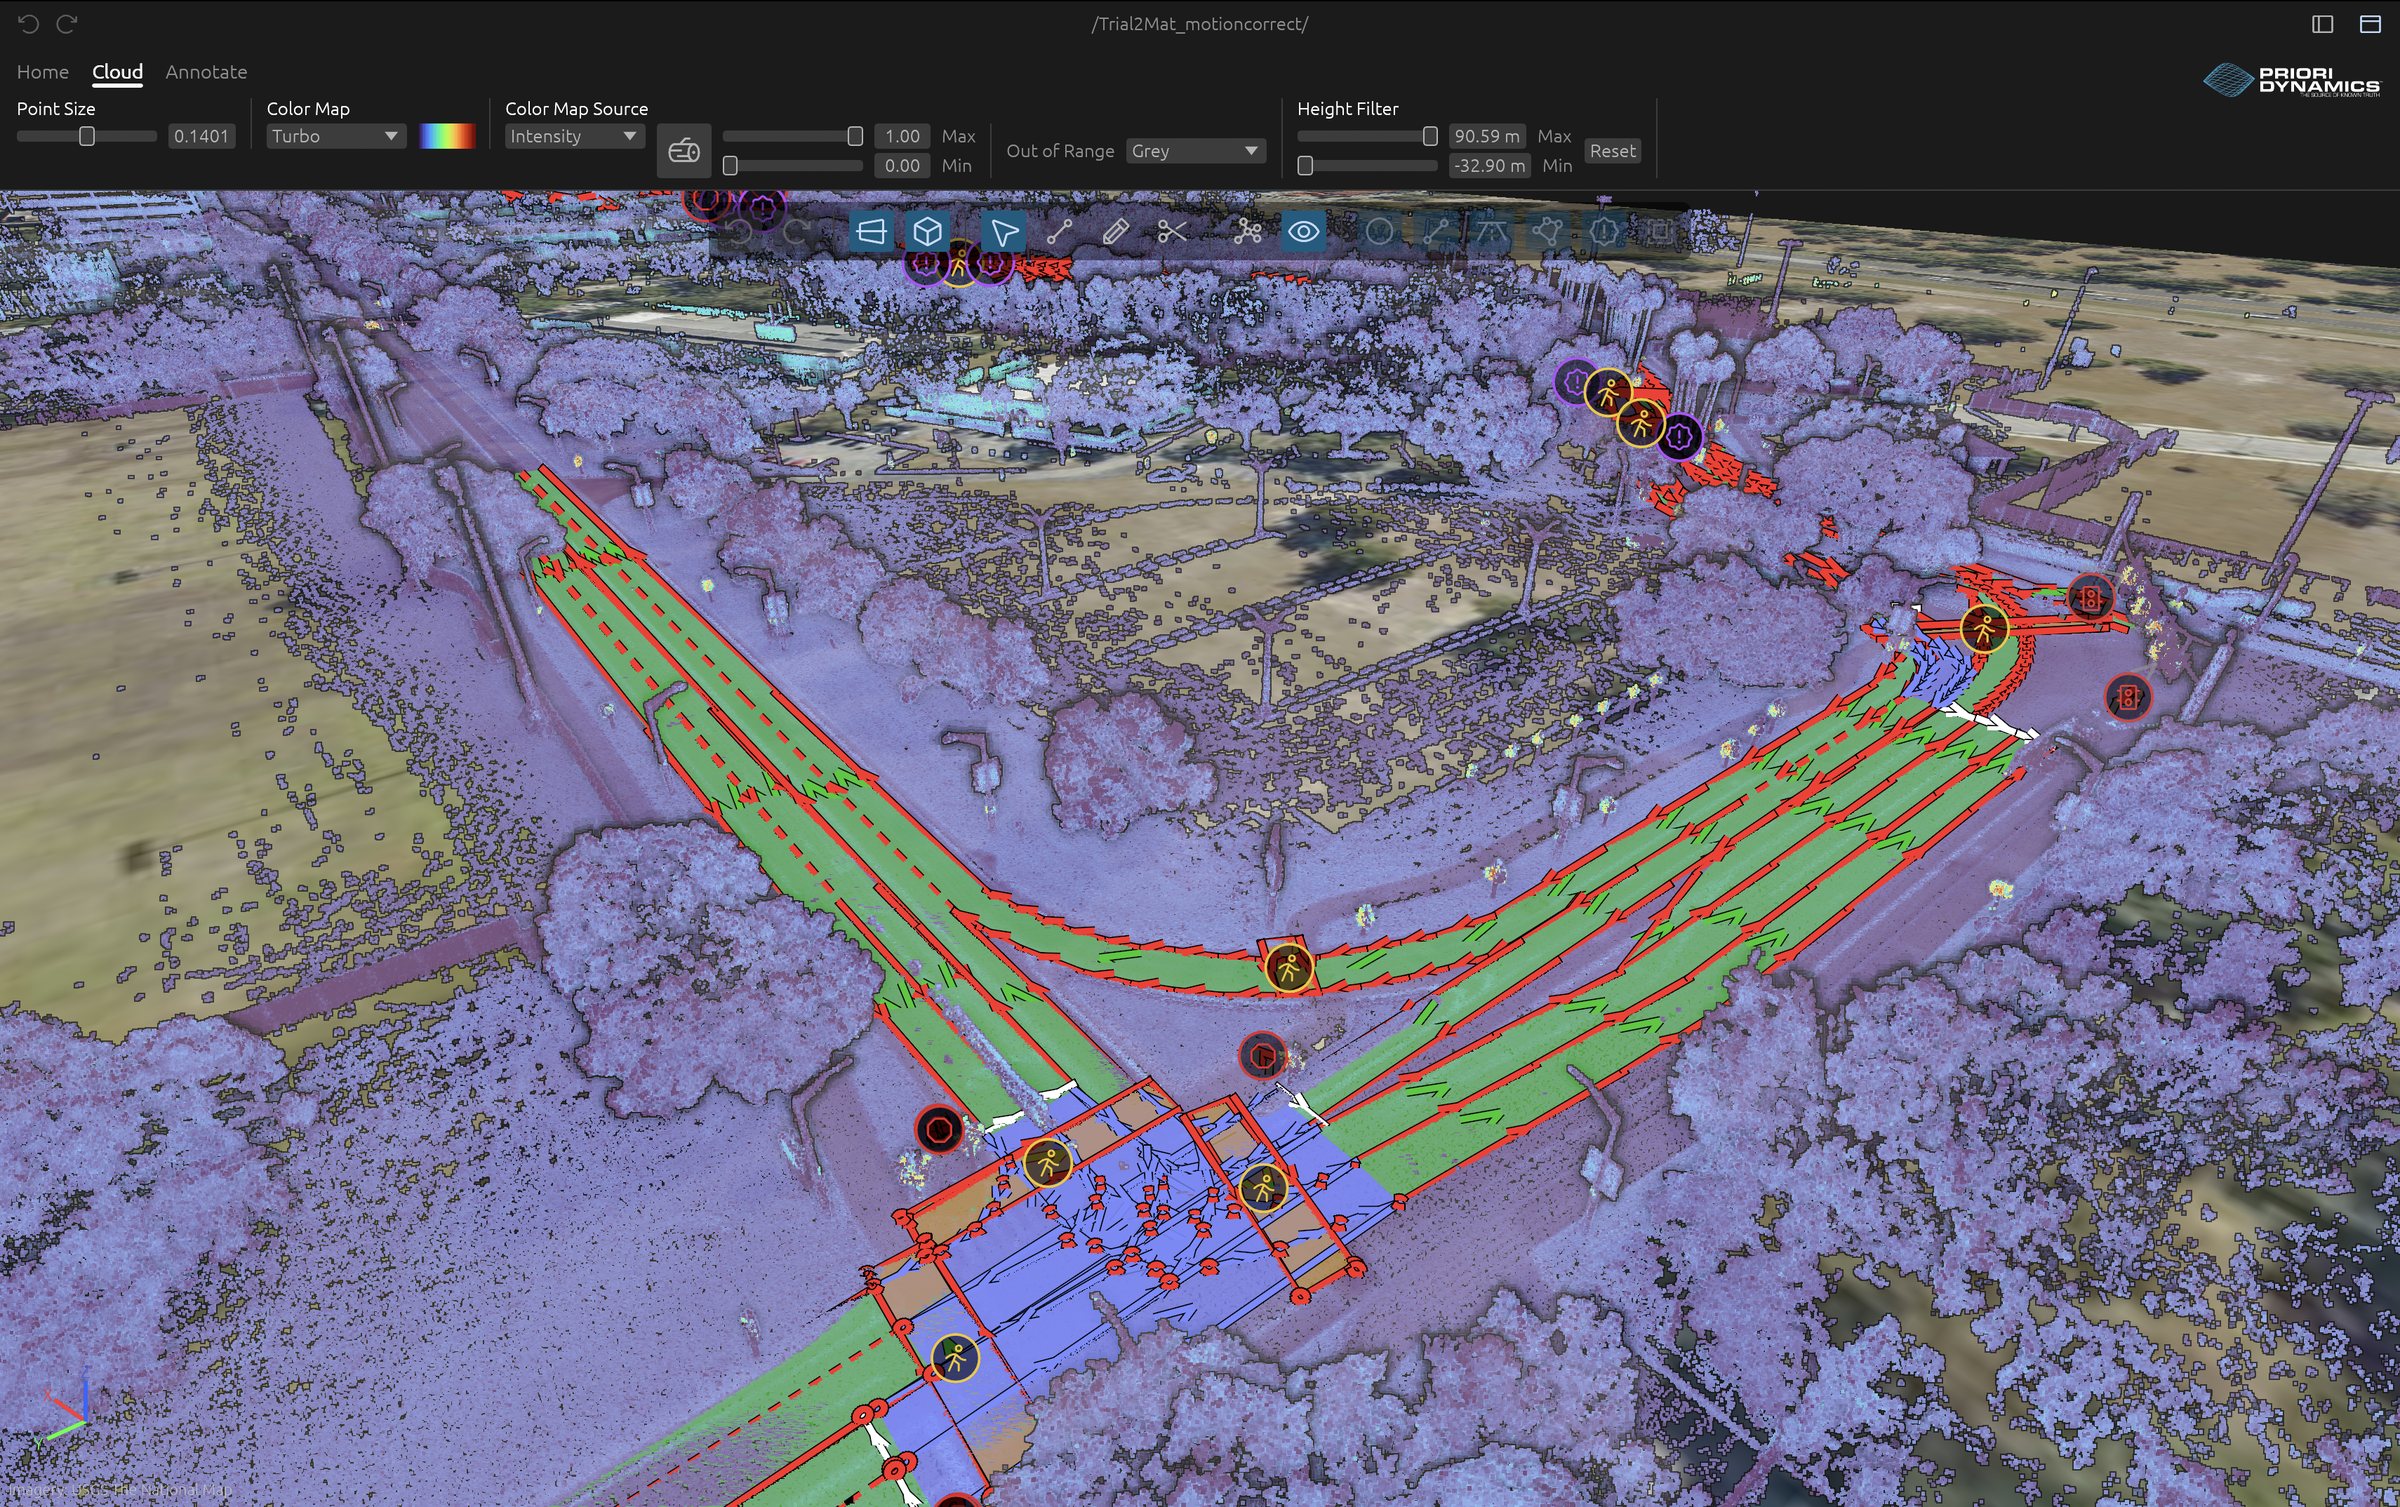
Task: Select the line segment drawing tool
Action: tap(1059, 232)
